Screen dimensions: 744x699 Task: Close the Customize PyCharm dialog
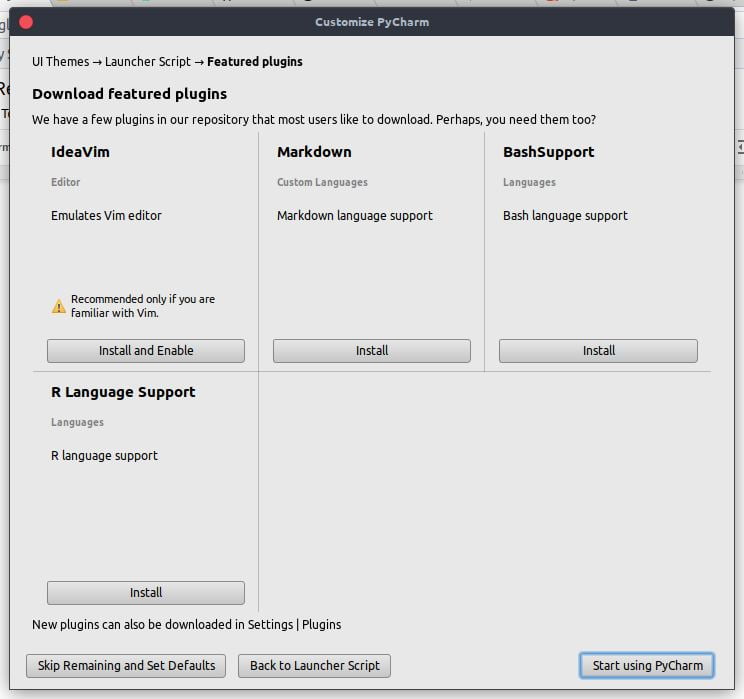tap(26, 22)
